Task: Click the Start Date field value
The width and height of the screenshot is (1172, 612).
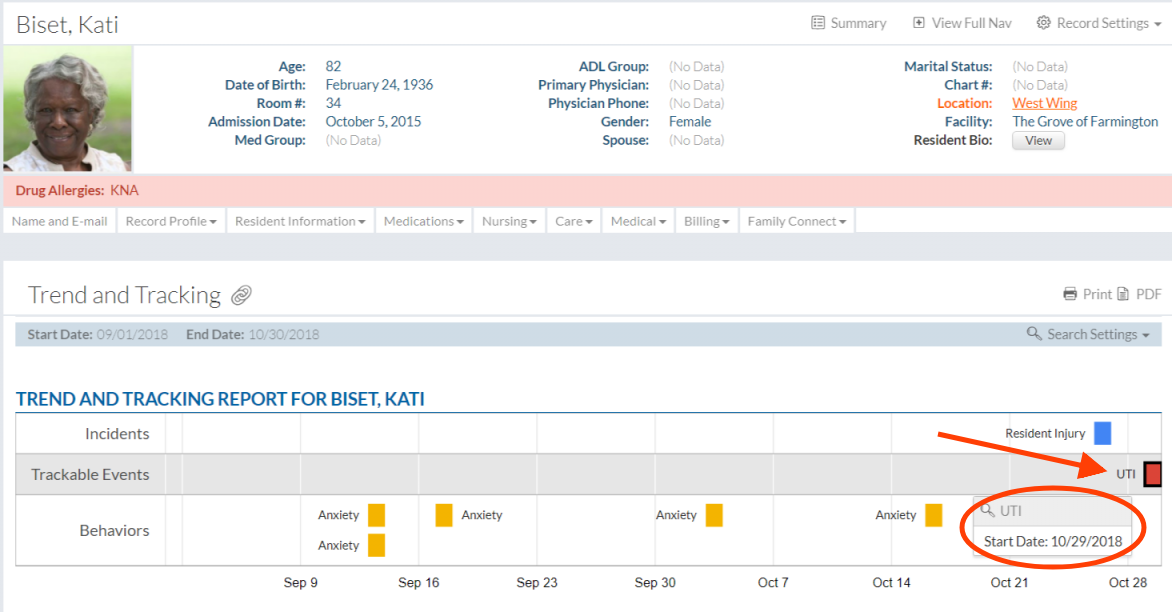Action: 132,334
